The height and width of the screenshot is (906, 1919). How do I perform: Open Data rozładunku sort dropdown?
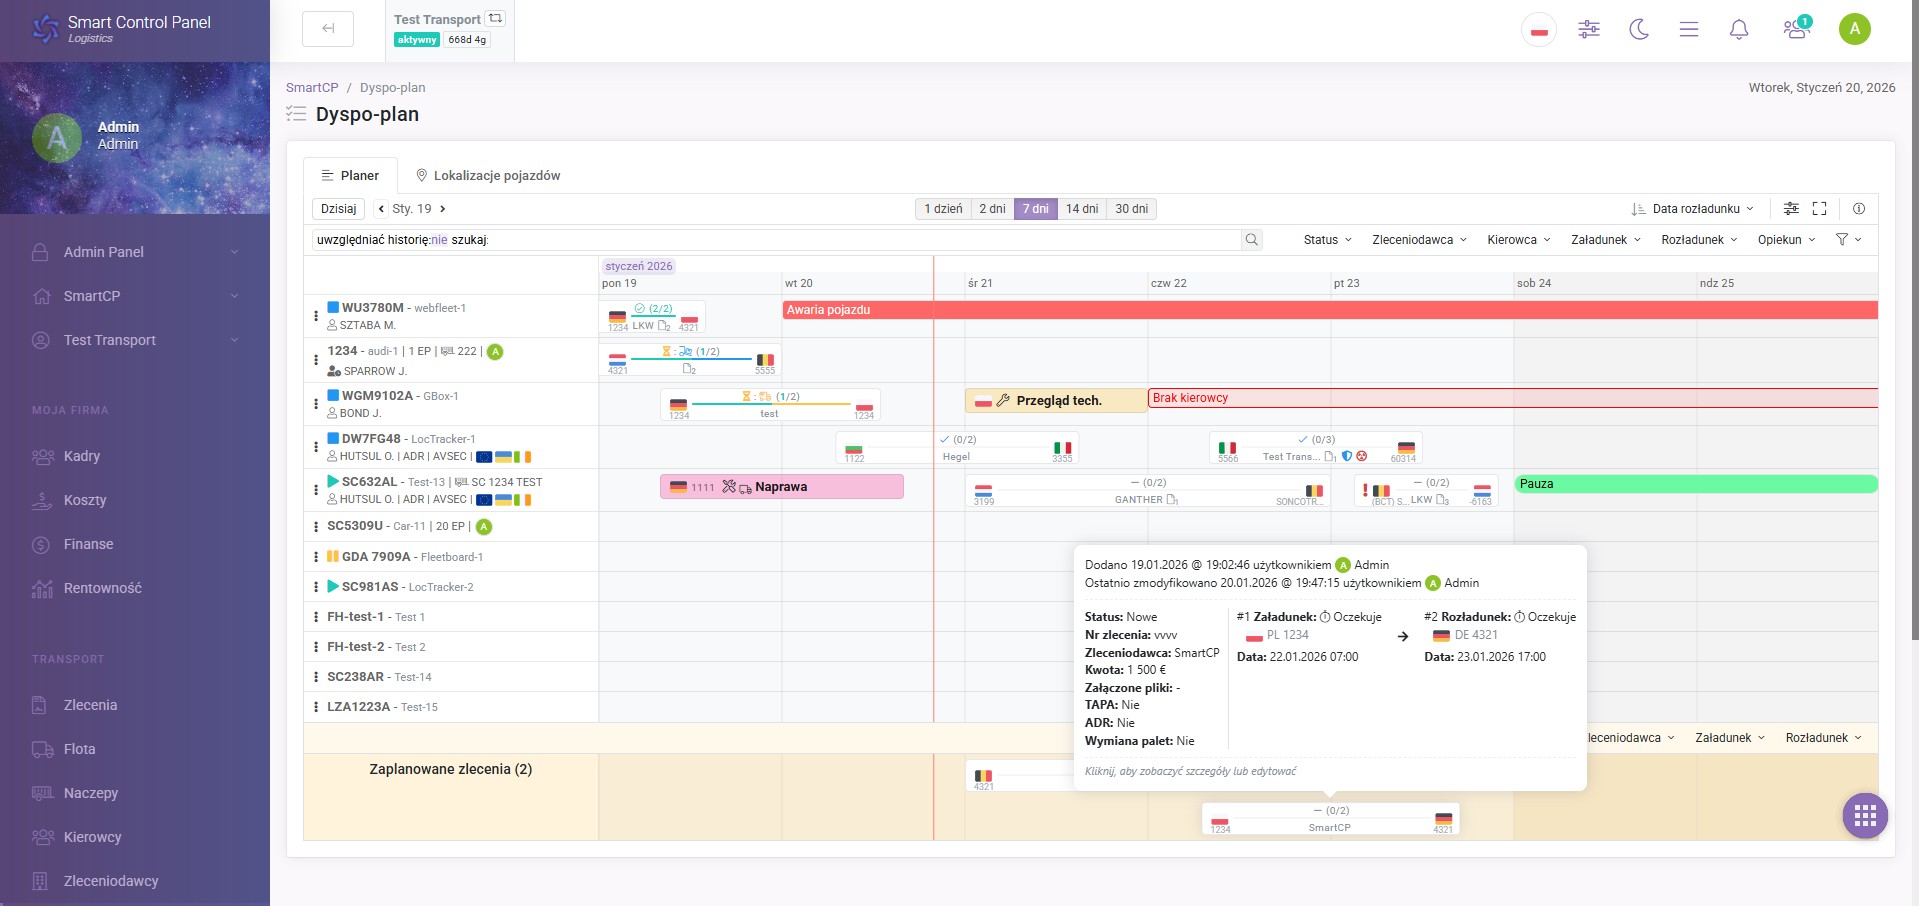coord(1693,209)
